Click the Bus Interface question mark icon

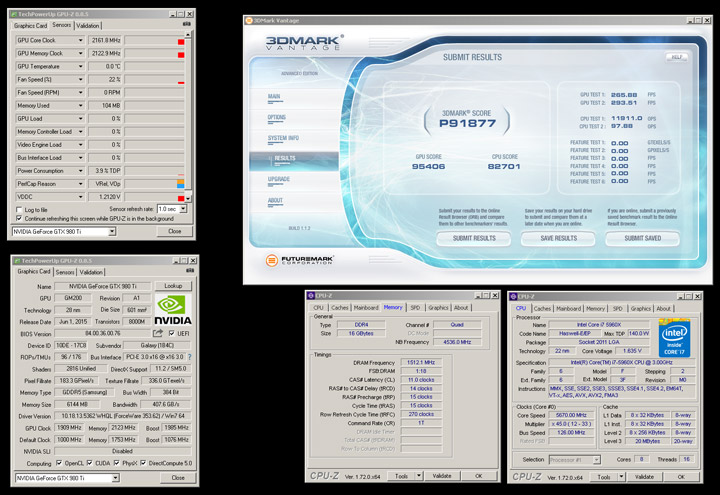coord(190,357)
